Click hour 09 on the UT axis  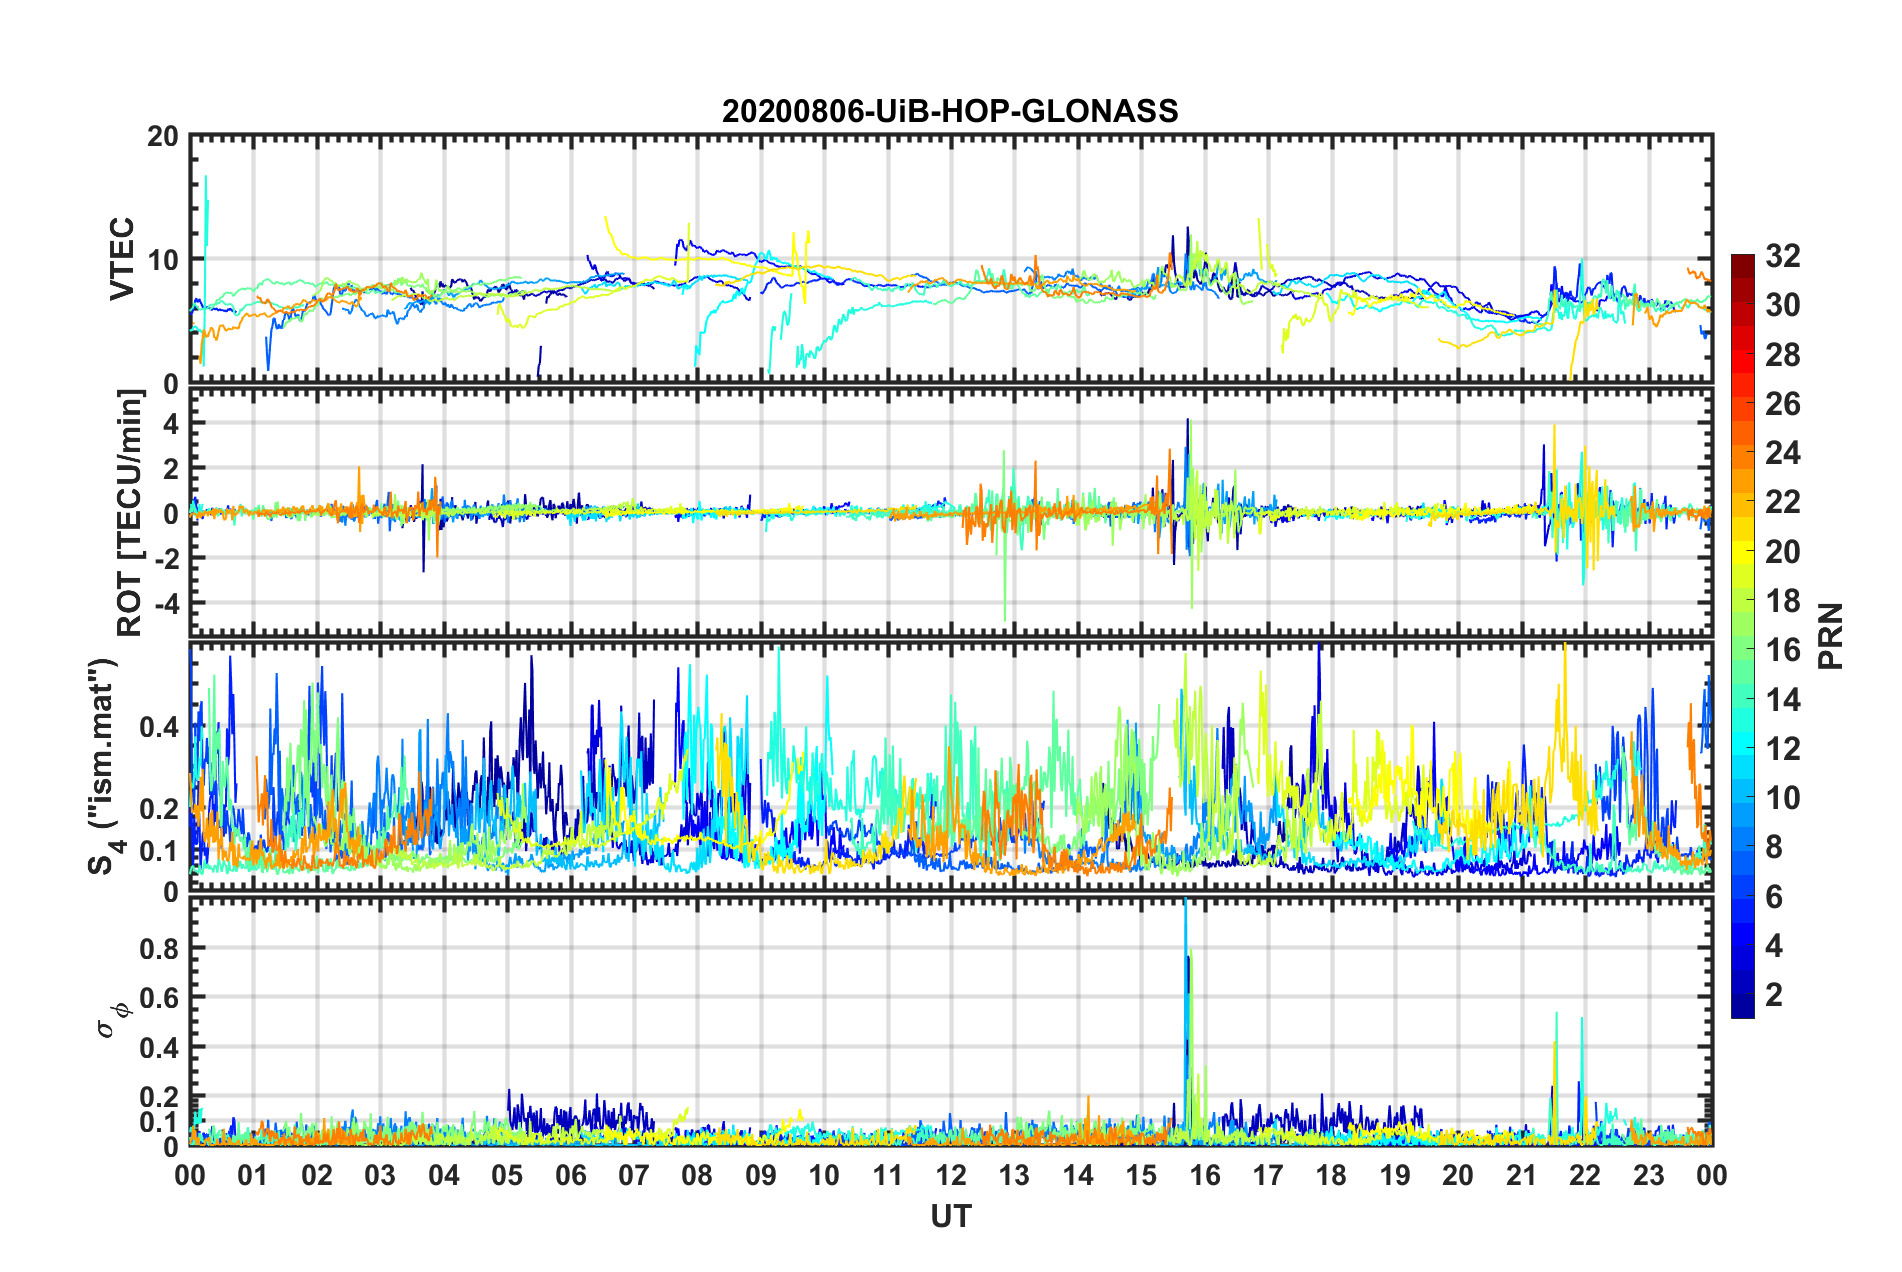pos(761,1176)
